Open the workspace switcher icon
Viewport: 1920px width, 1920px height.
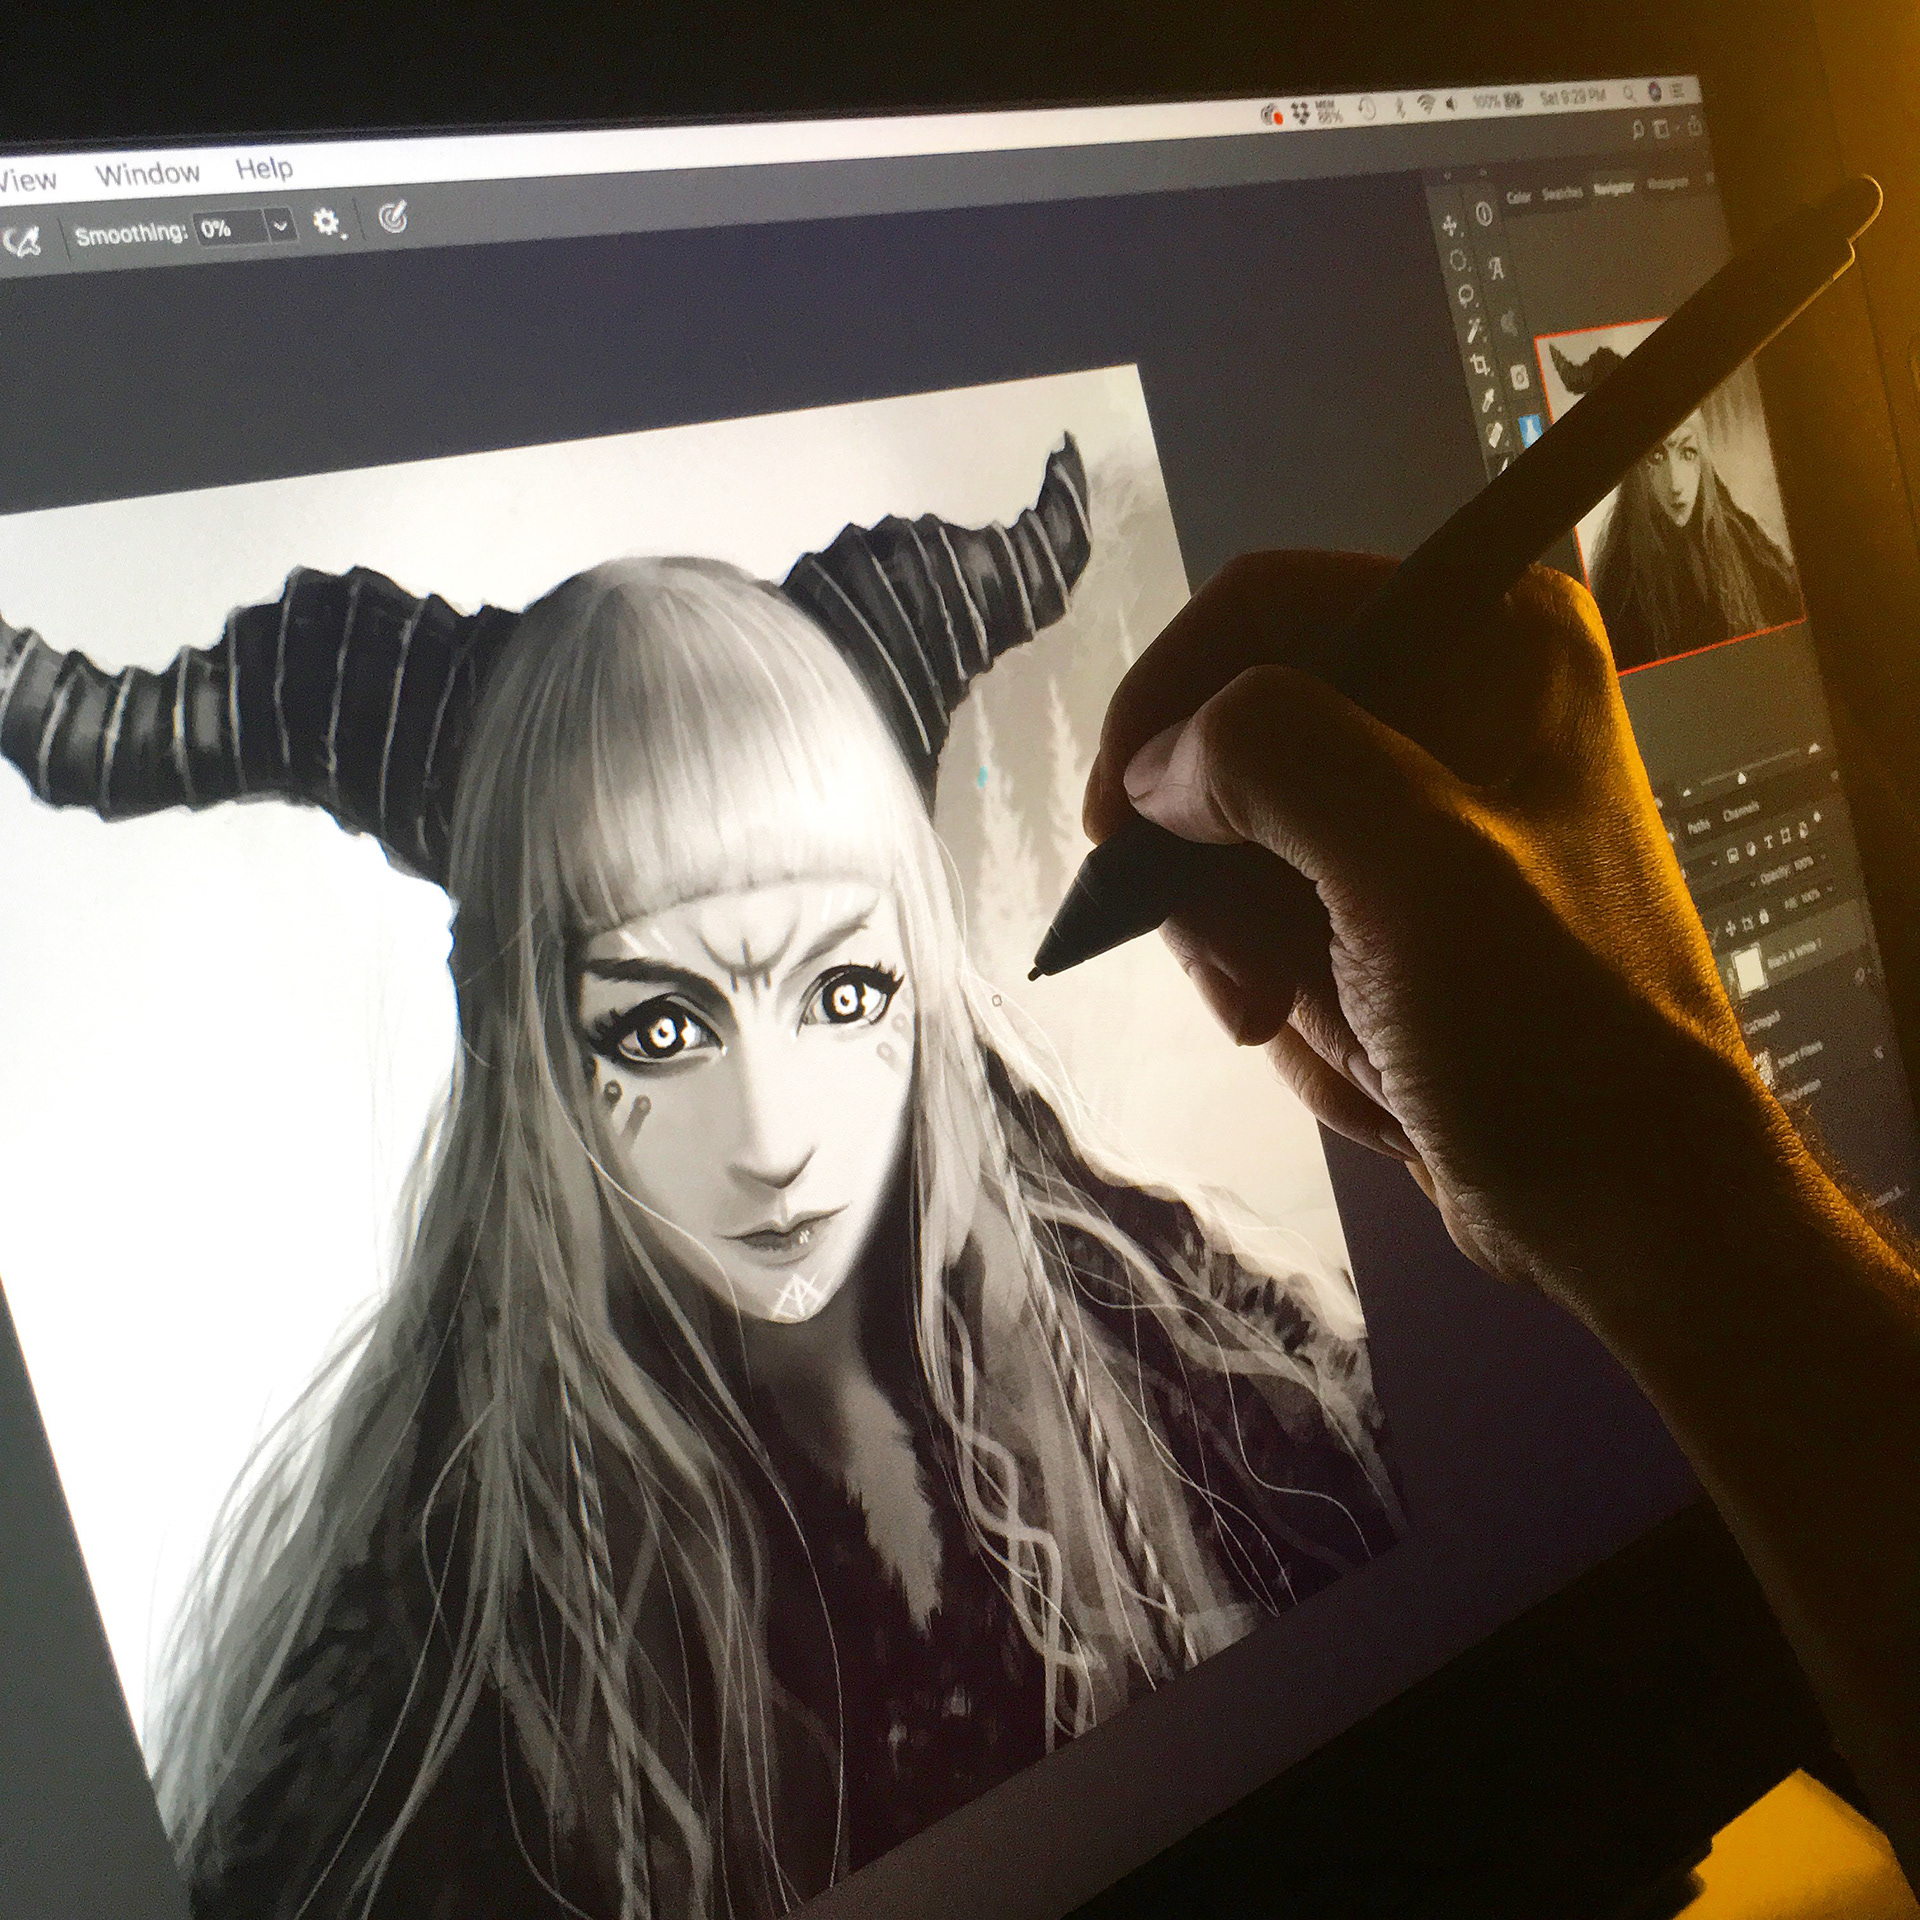1662,129
